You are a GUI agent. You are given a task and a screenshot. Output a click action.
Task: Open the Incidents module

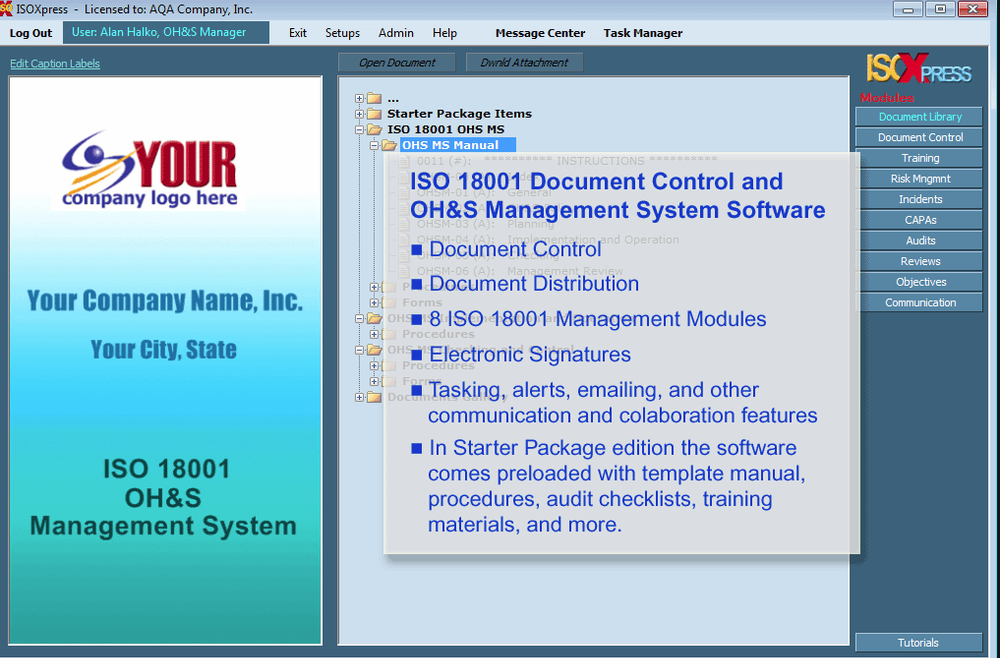click(919, 200)
